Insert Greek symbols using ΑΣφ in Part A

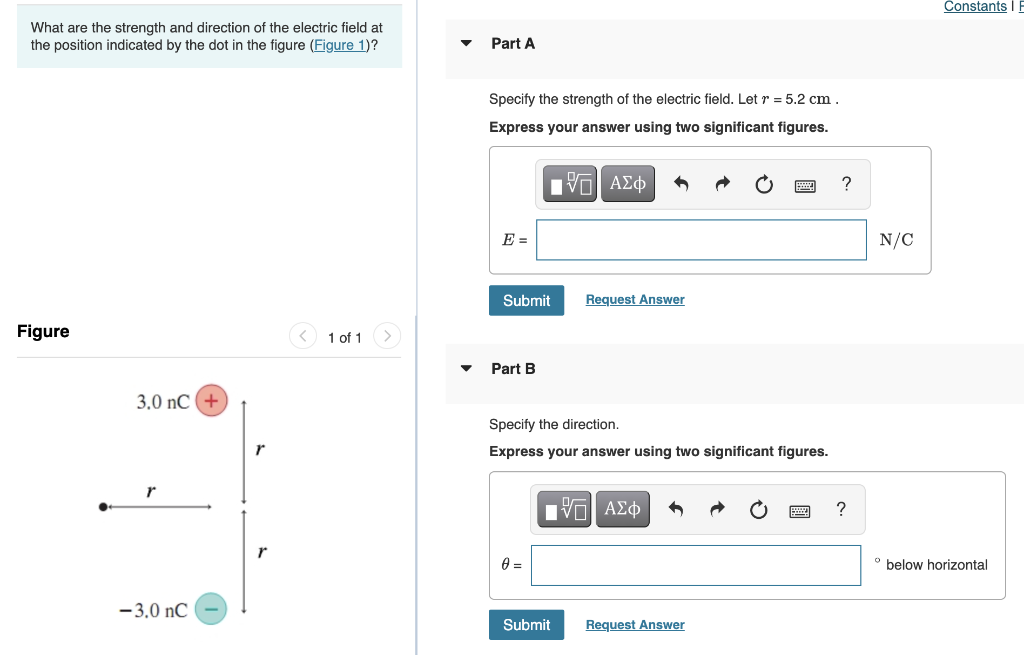(628, 183)
